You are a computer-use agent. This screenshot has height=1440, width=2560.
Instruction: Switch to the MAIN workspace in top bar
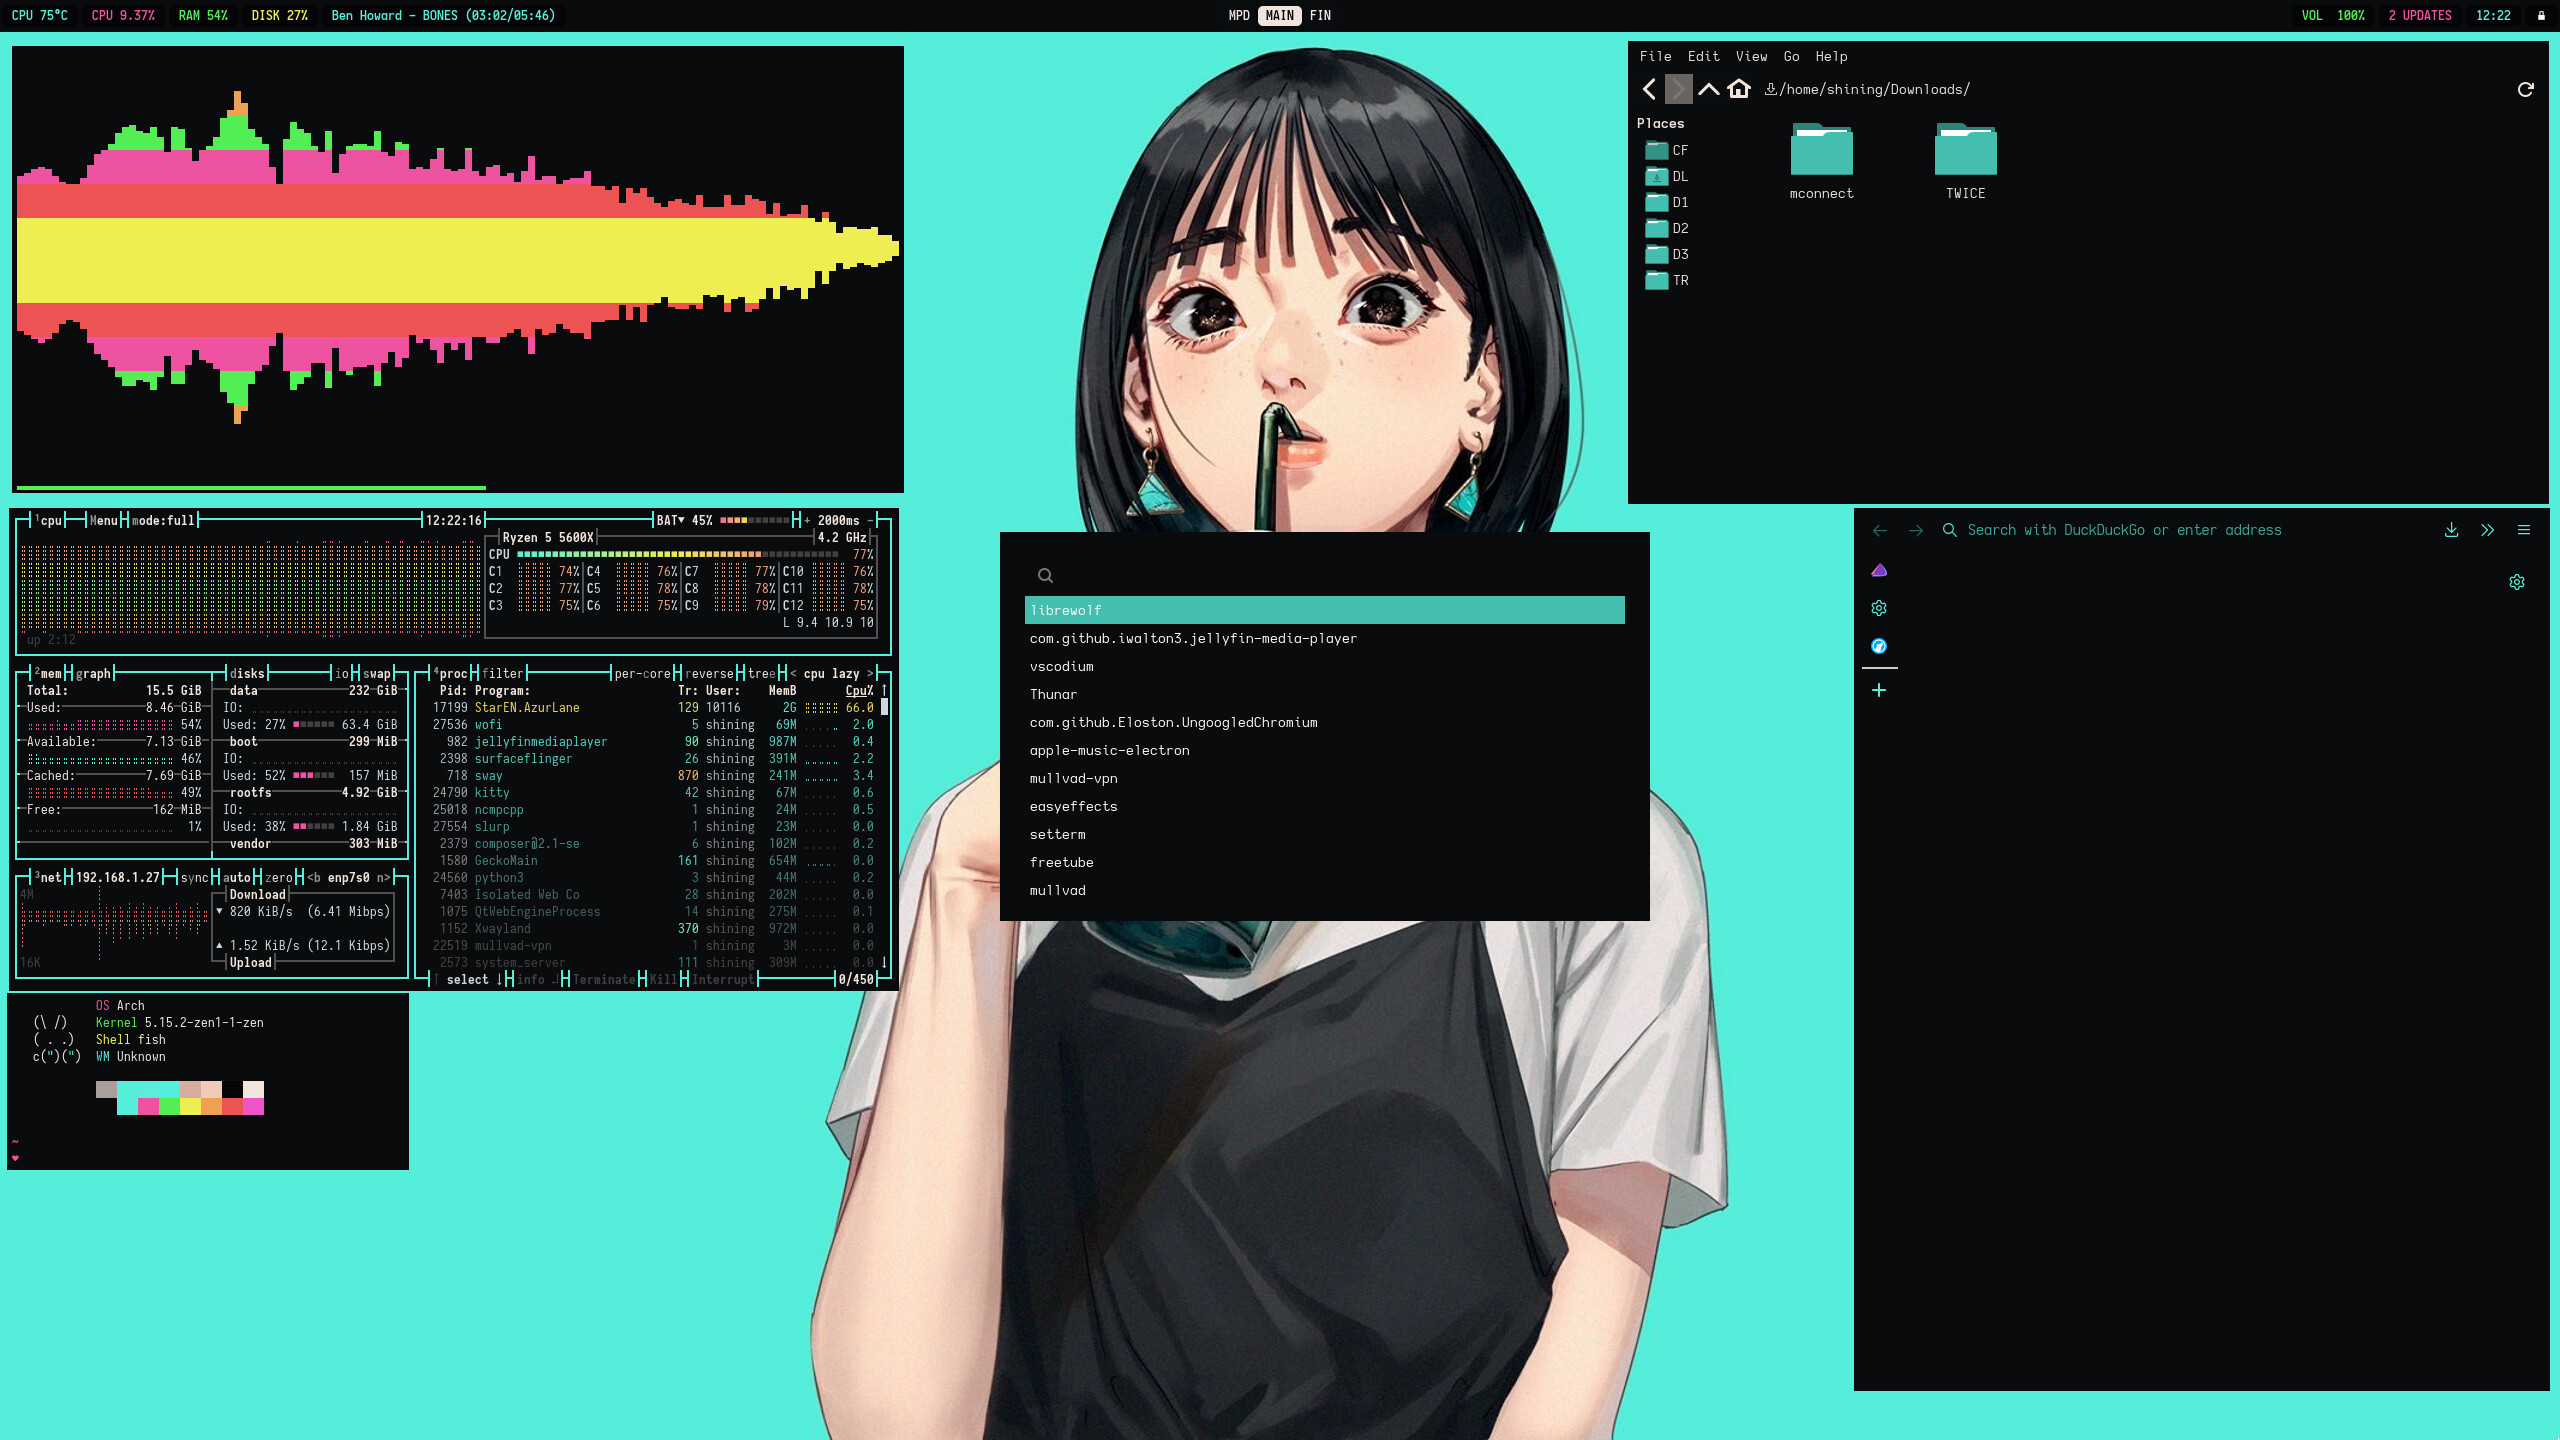coord(1279,15)
